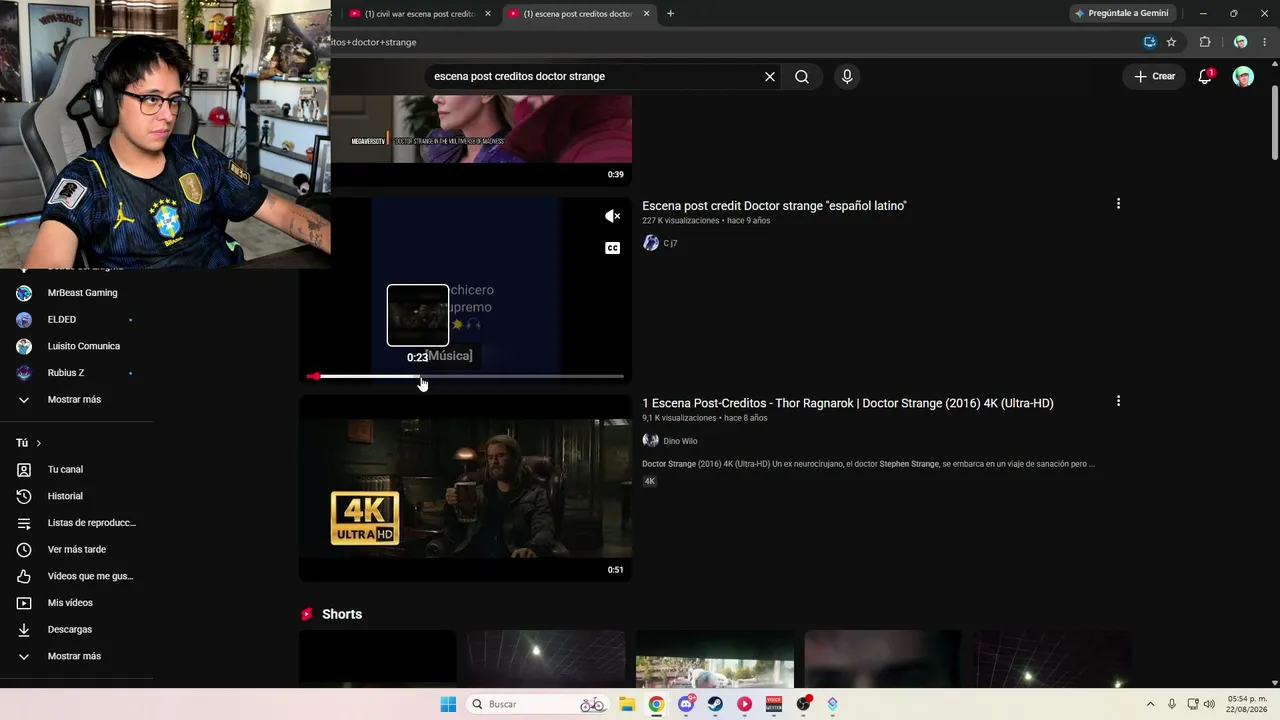This screenshot has height=720, width=1280.
Task: Open more options for Escena post credit video
Action: point(1118,204)
